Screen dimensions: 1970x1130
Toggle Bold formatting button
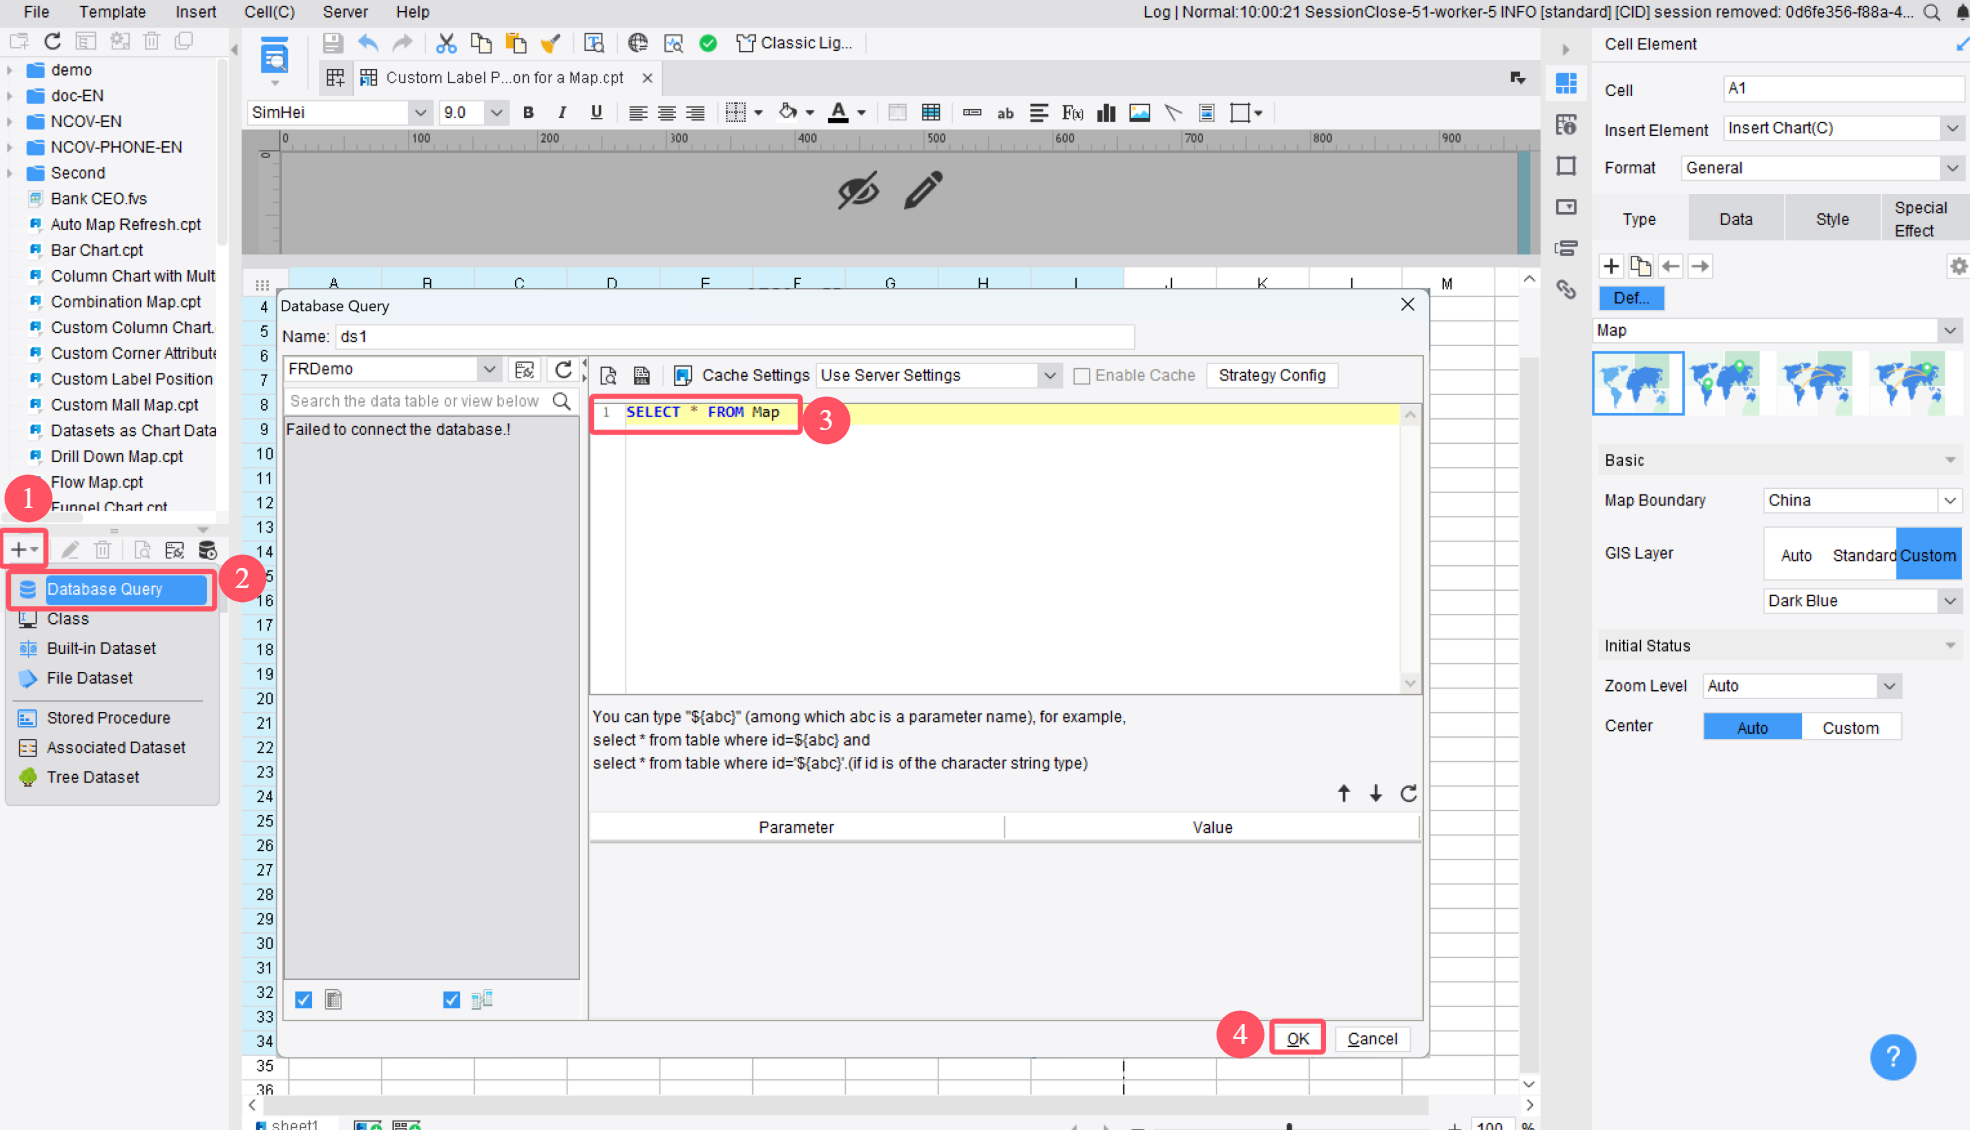pyautogui.click(x=528, y=113)
